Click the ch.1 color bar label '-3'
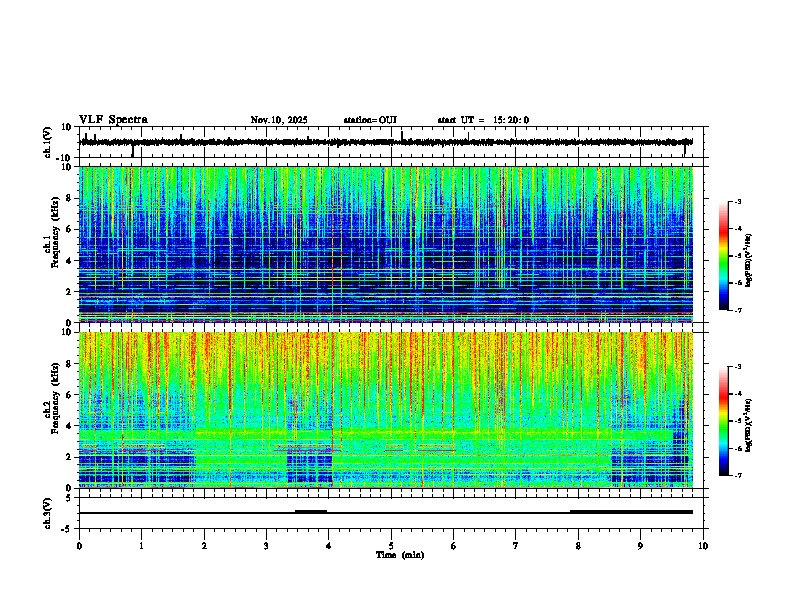Image resolution: width=792 pixels, height=612 pixels. 737,201
